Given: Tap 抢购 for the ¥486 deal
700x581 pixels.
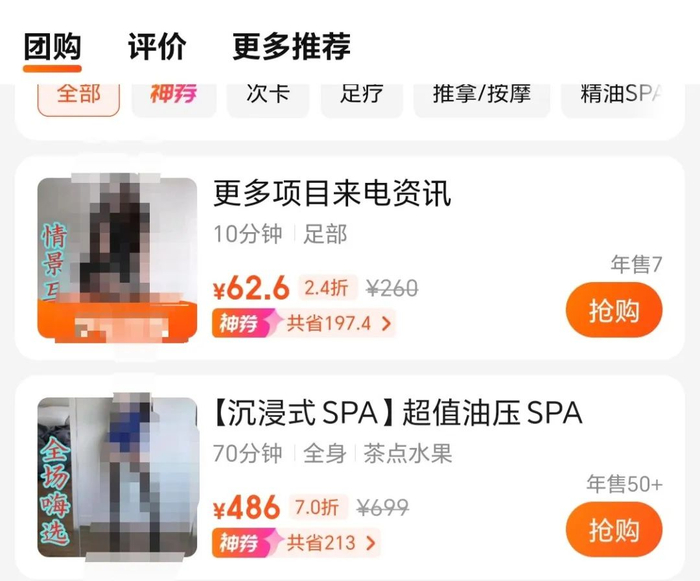Looking at the screenshot, I should 614,530.
